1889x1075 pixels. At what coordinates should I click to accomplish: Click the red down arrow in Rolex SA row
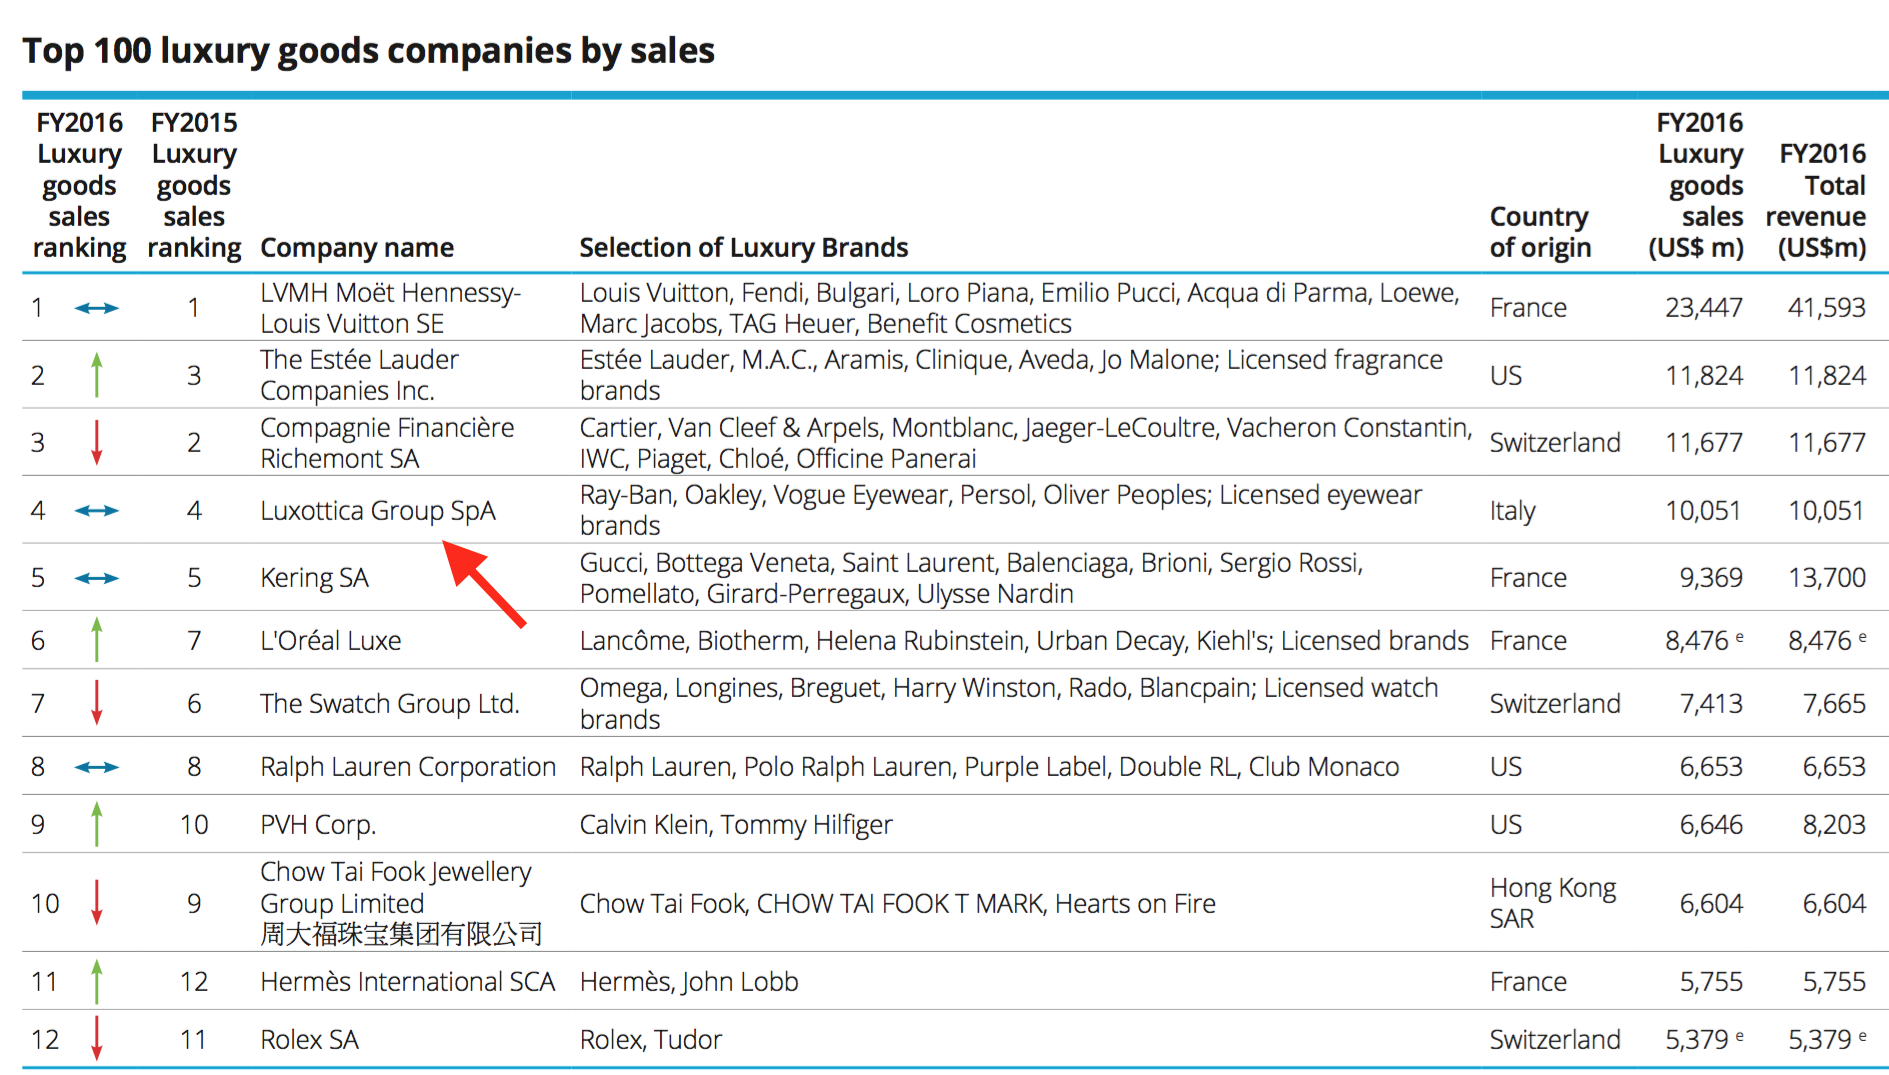97,1039
